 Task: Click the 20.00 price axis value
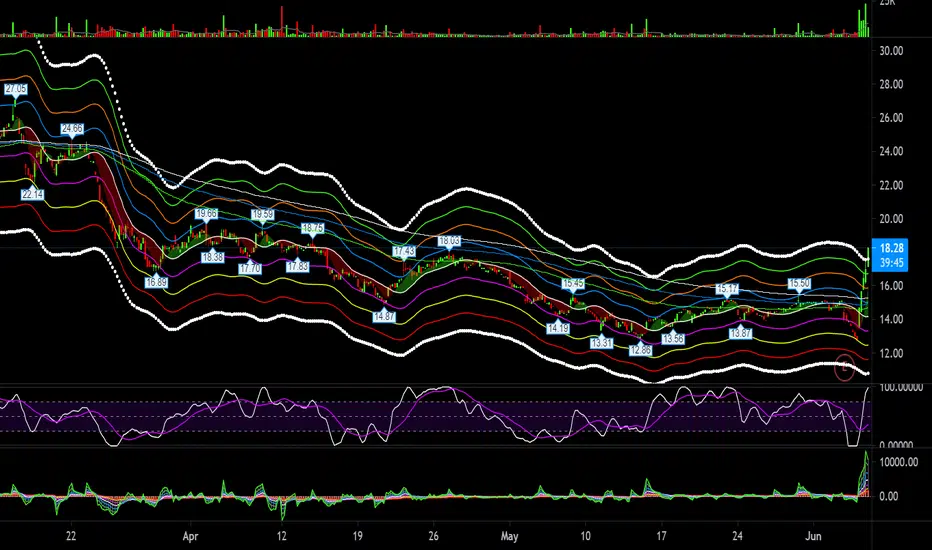[x=891, y=219]
